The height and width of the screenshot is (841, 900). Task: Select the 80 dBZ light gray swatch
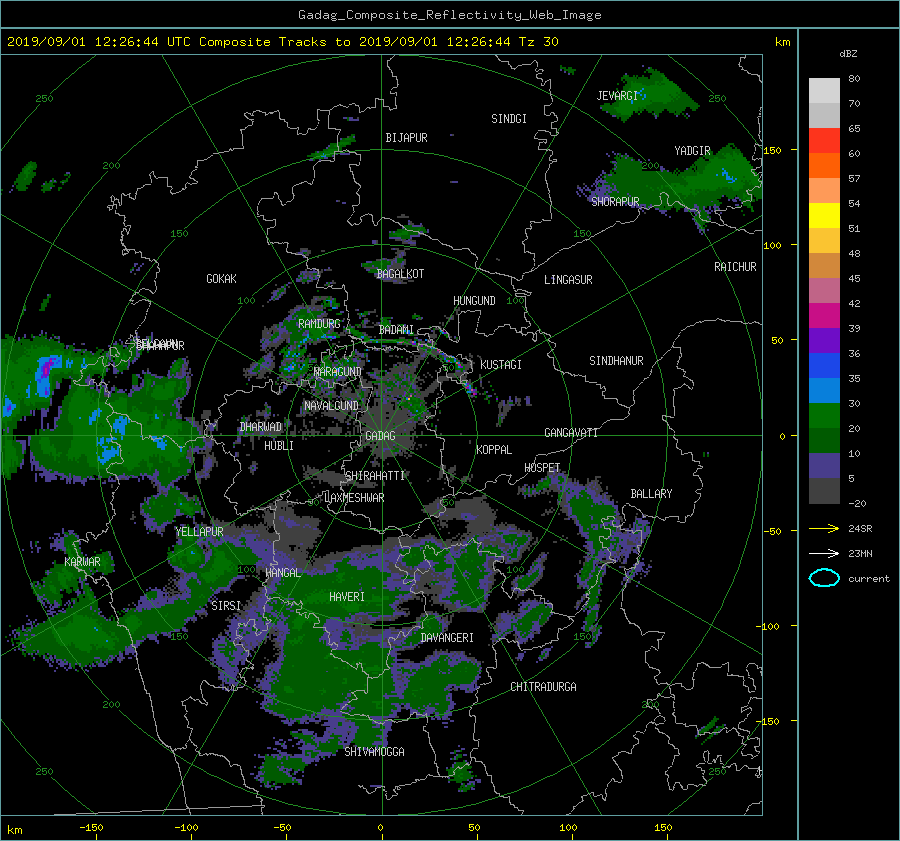[824, 90]
